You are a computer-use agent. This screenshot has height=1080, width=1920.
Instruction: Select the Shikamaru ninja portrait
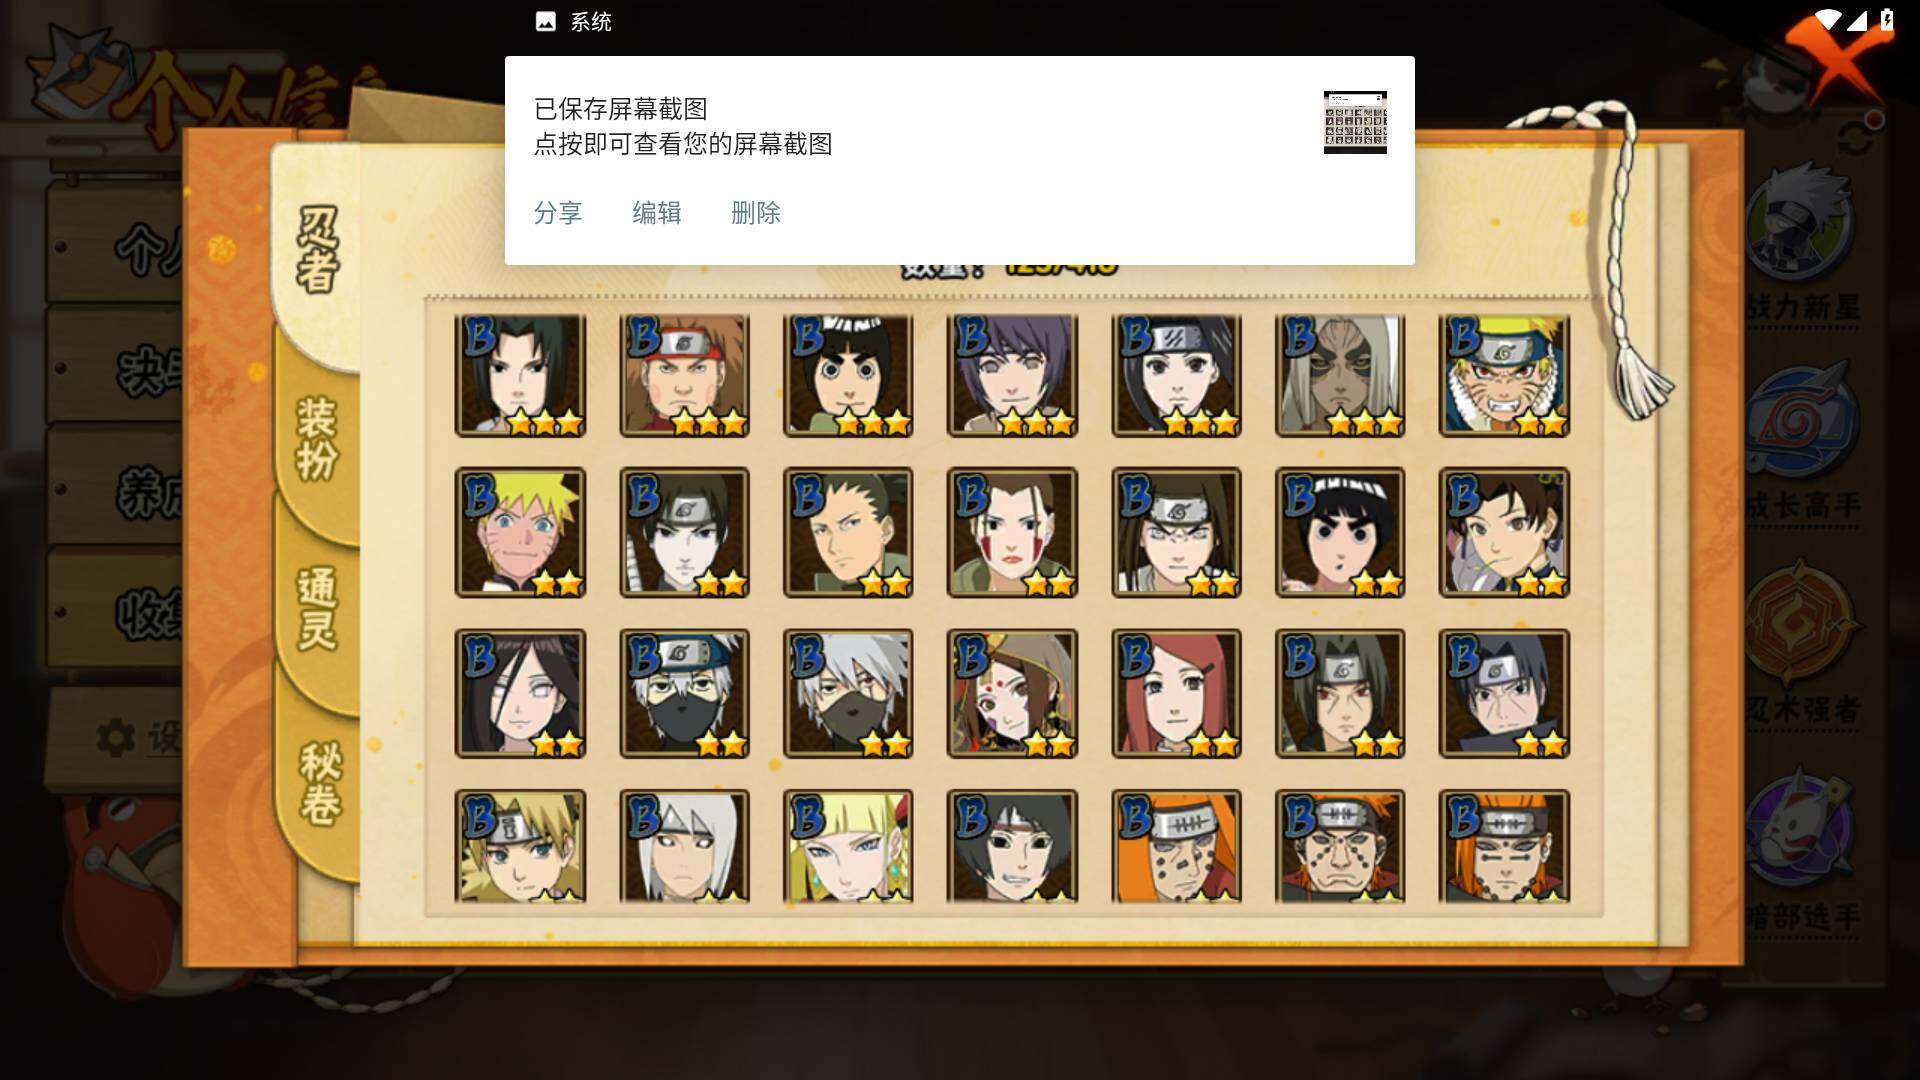(x=848, y=532)
